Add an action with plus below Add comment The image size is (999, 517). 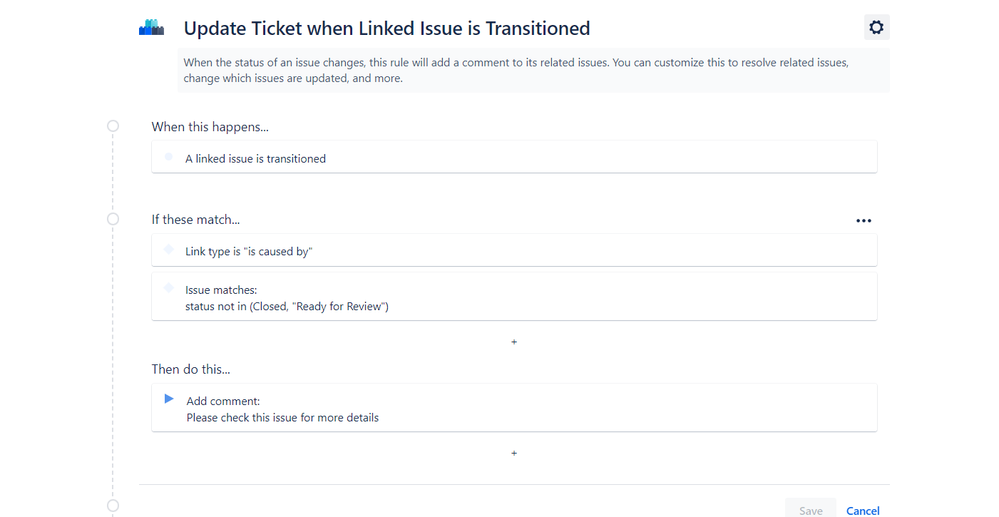(514, 453)
